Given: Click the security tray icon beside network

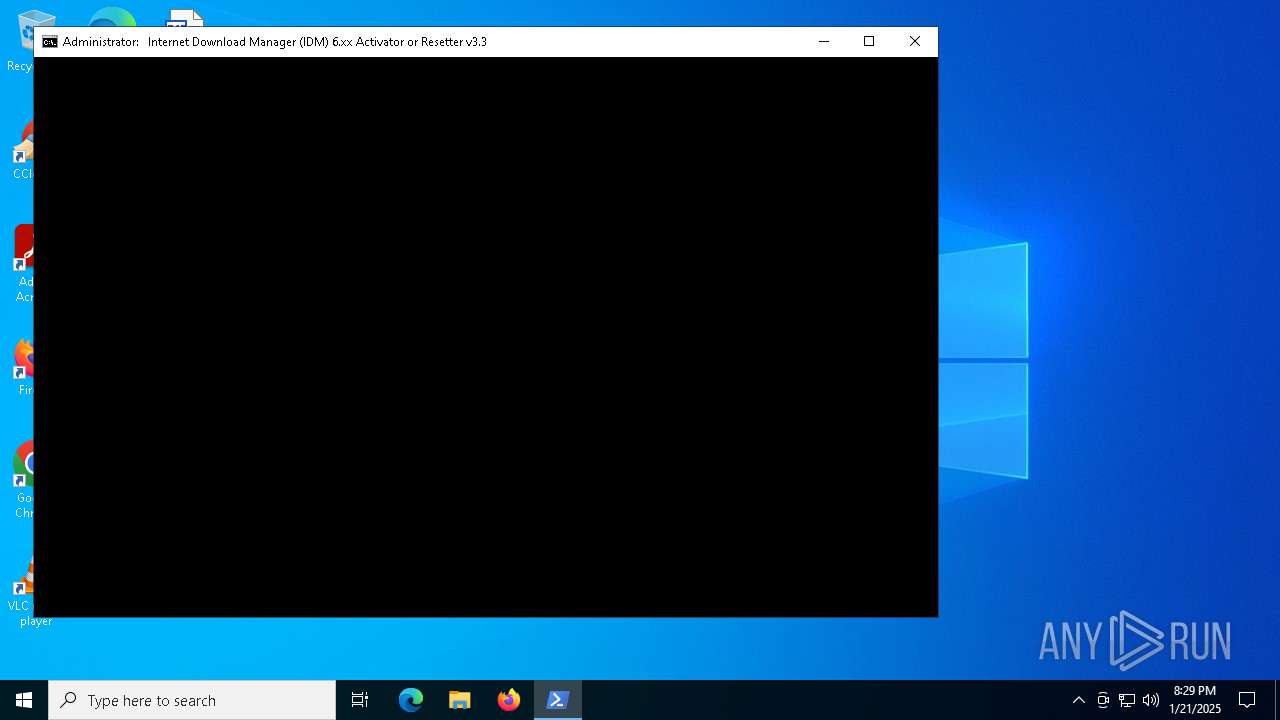Looking at the screenshot, I should click(1103, 700).
